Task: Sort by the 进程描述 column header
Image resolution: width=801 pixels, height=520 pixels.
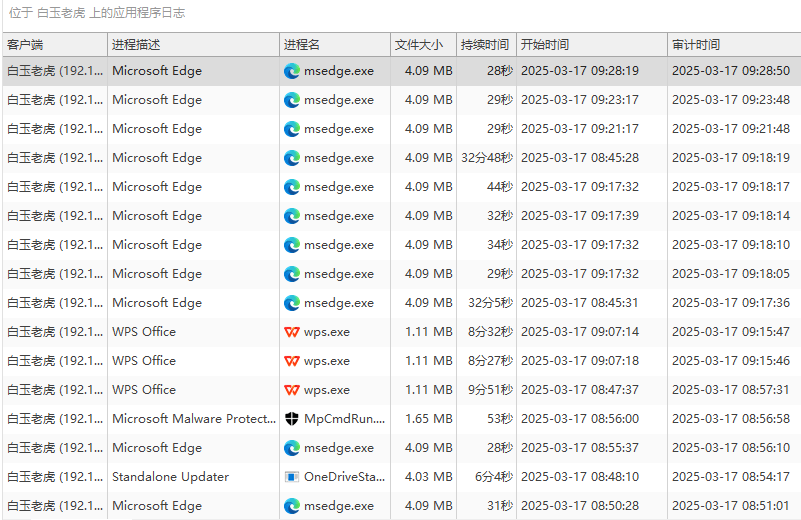Action: [192, 45]
